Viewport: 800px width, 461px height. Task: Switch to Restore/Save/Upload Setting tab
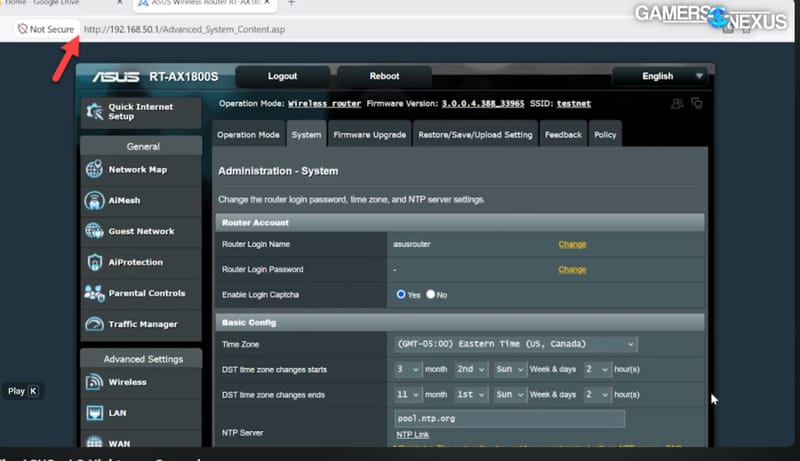(x=476, y=135)
